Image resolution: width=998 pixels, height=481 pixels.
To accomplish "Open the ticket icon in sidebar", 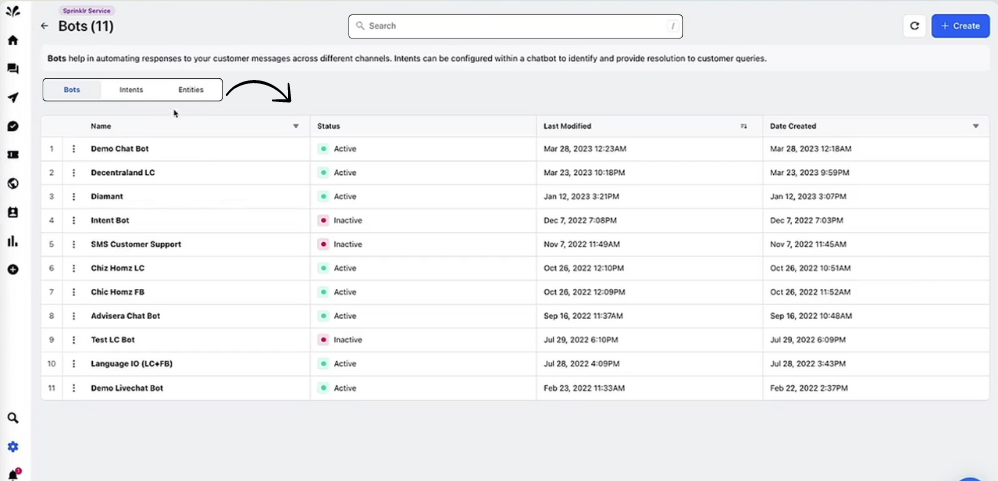I will coord(13,155).
